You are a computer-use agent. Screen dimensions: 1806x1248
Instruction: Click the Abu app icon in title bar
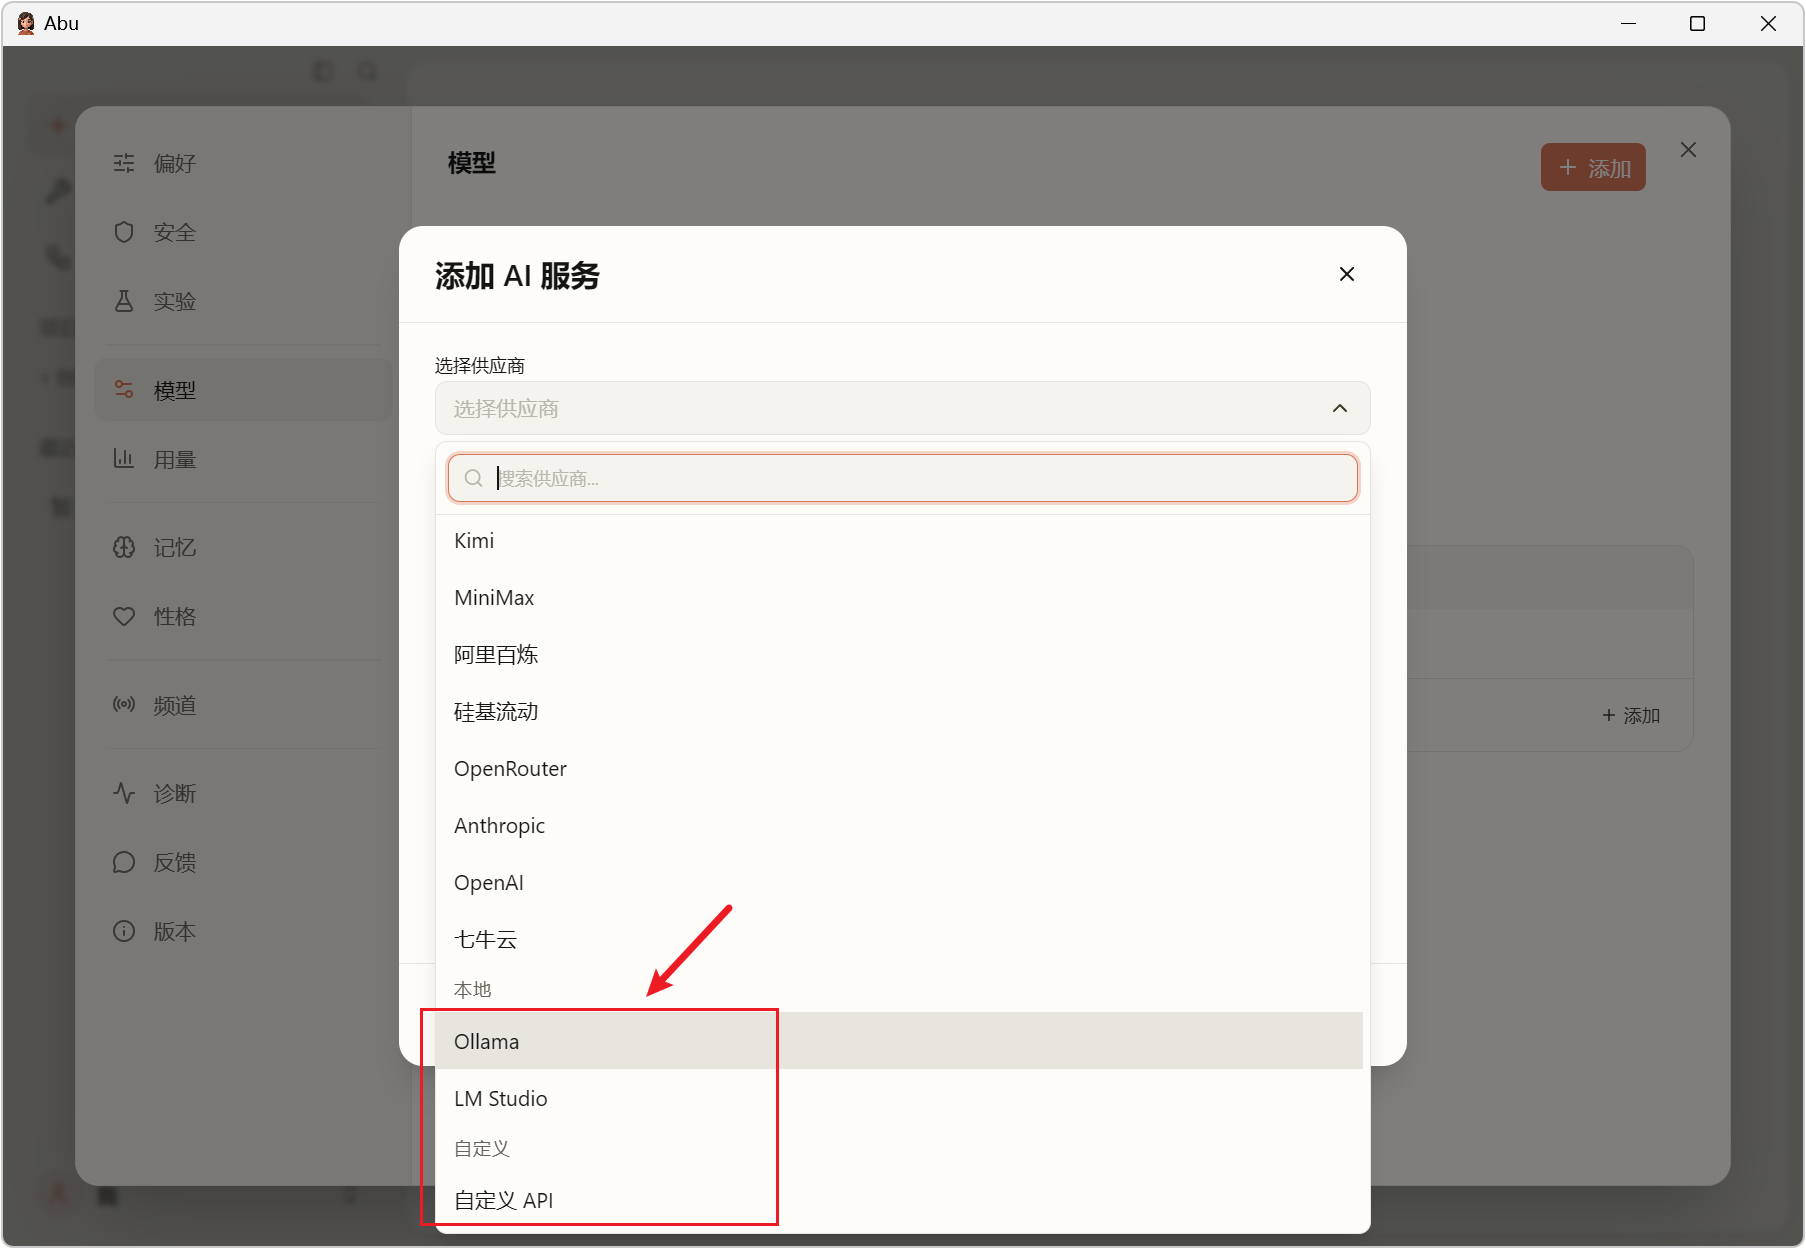[x=26, y=23]
